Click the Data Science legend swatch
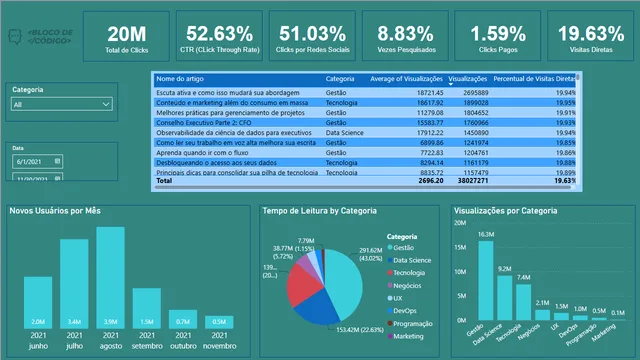The image size is (640, 360). pyautogui.click(x=390, y=260)
